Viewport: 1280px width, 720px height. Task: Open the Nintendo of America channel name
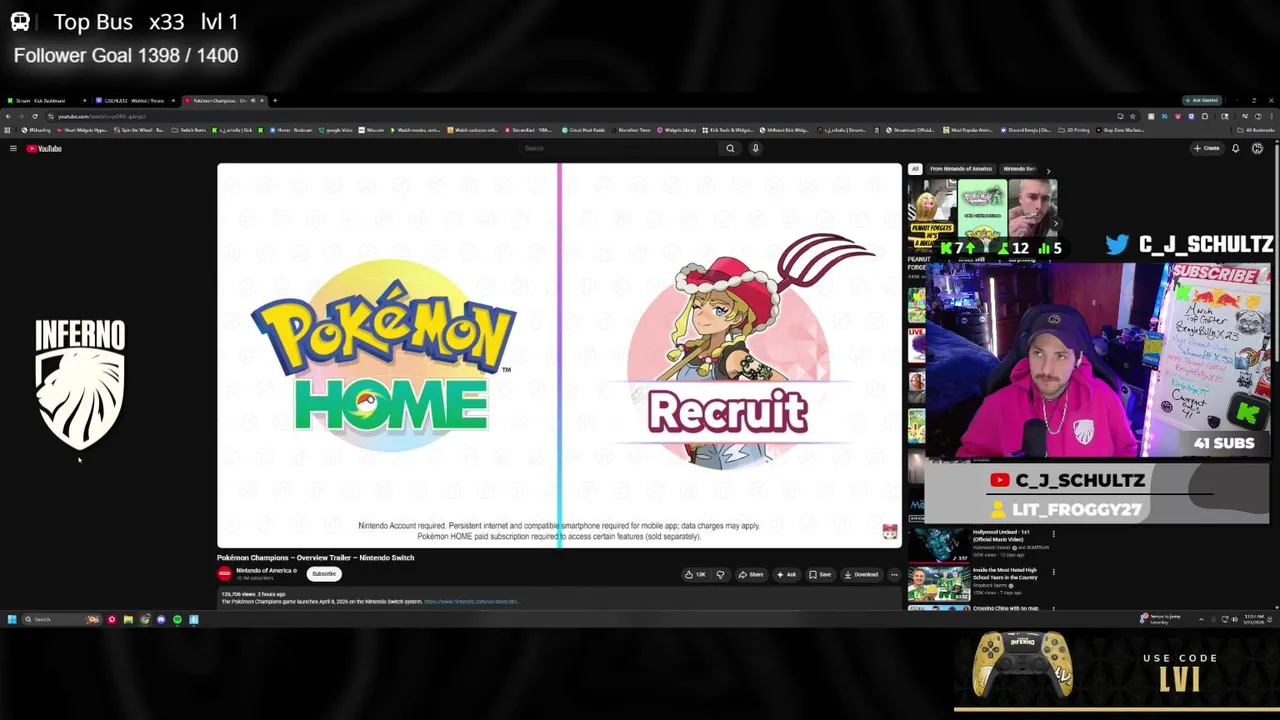(264, 571)
